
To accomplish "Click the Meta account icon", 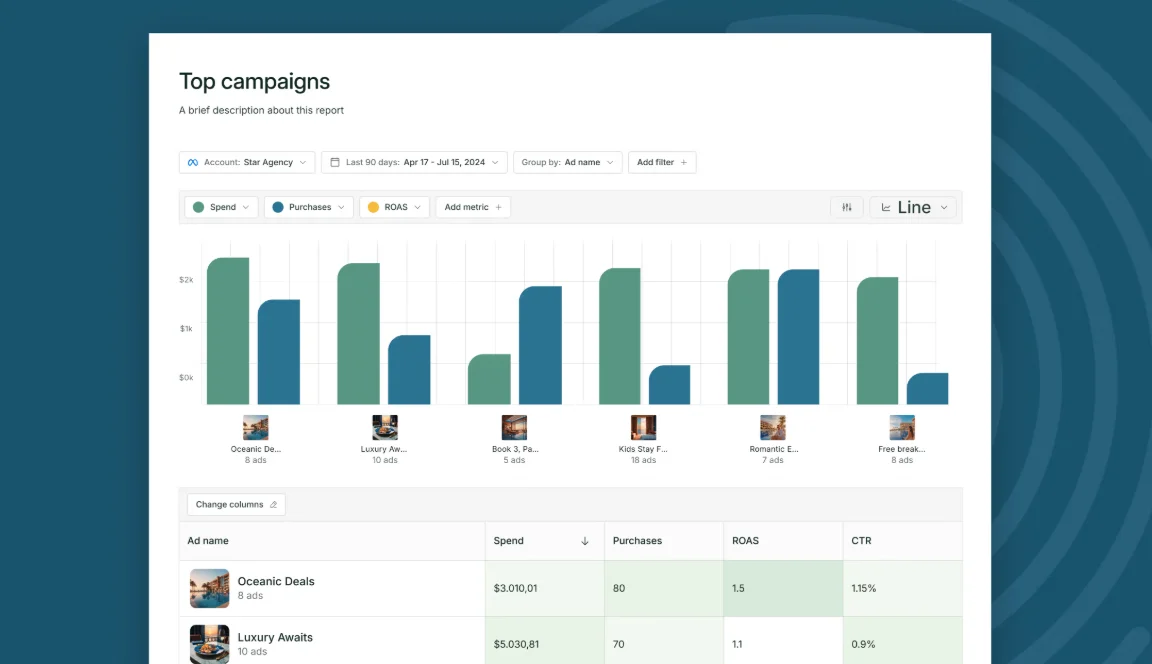I will click(192, 162).
